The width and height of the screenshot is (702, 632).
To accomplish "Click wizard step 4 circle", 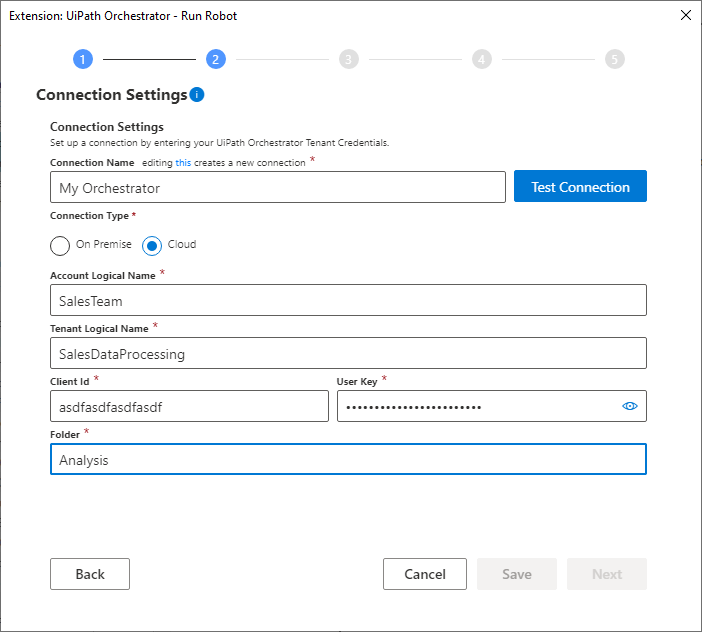I will pos(482,59).
